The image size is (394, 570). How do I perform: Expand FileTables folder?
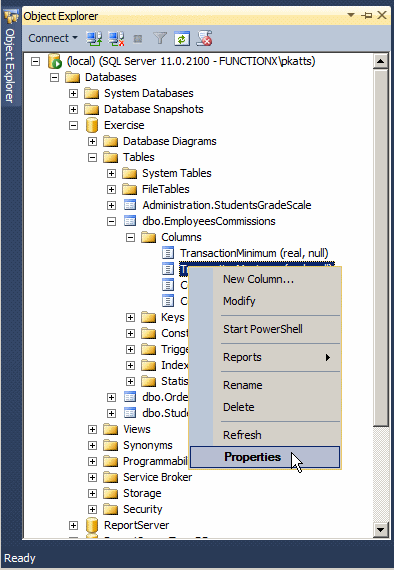(111, 189)
